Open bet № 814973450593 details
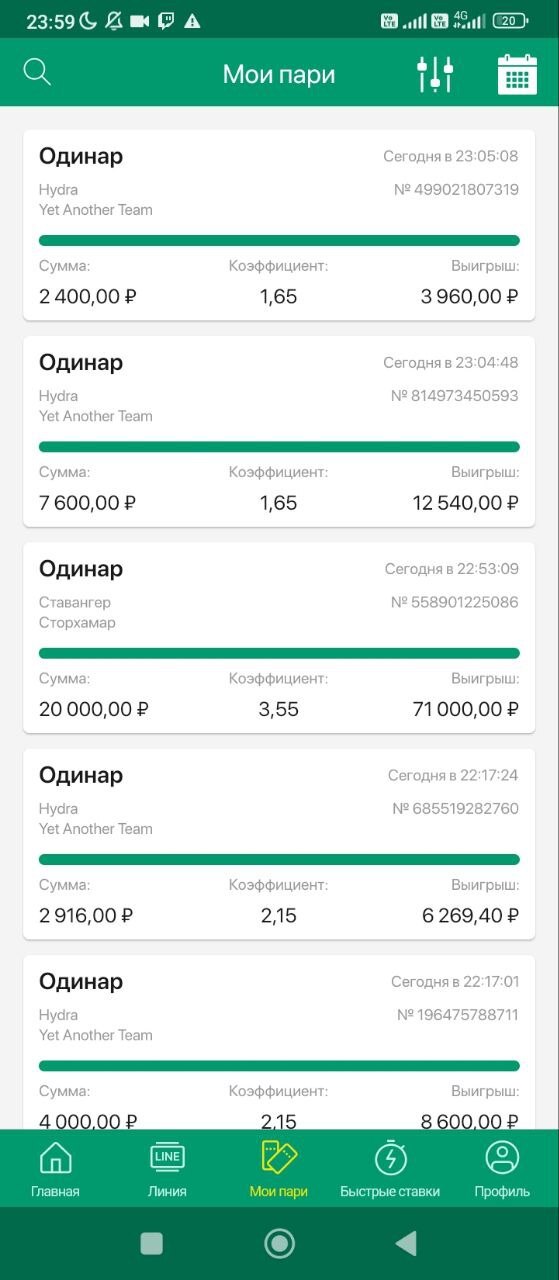 pos(279,431)
